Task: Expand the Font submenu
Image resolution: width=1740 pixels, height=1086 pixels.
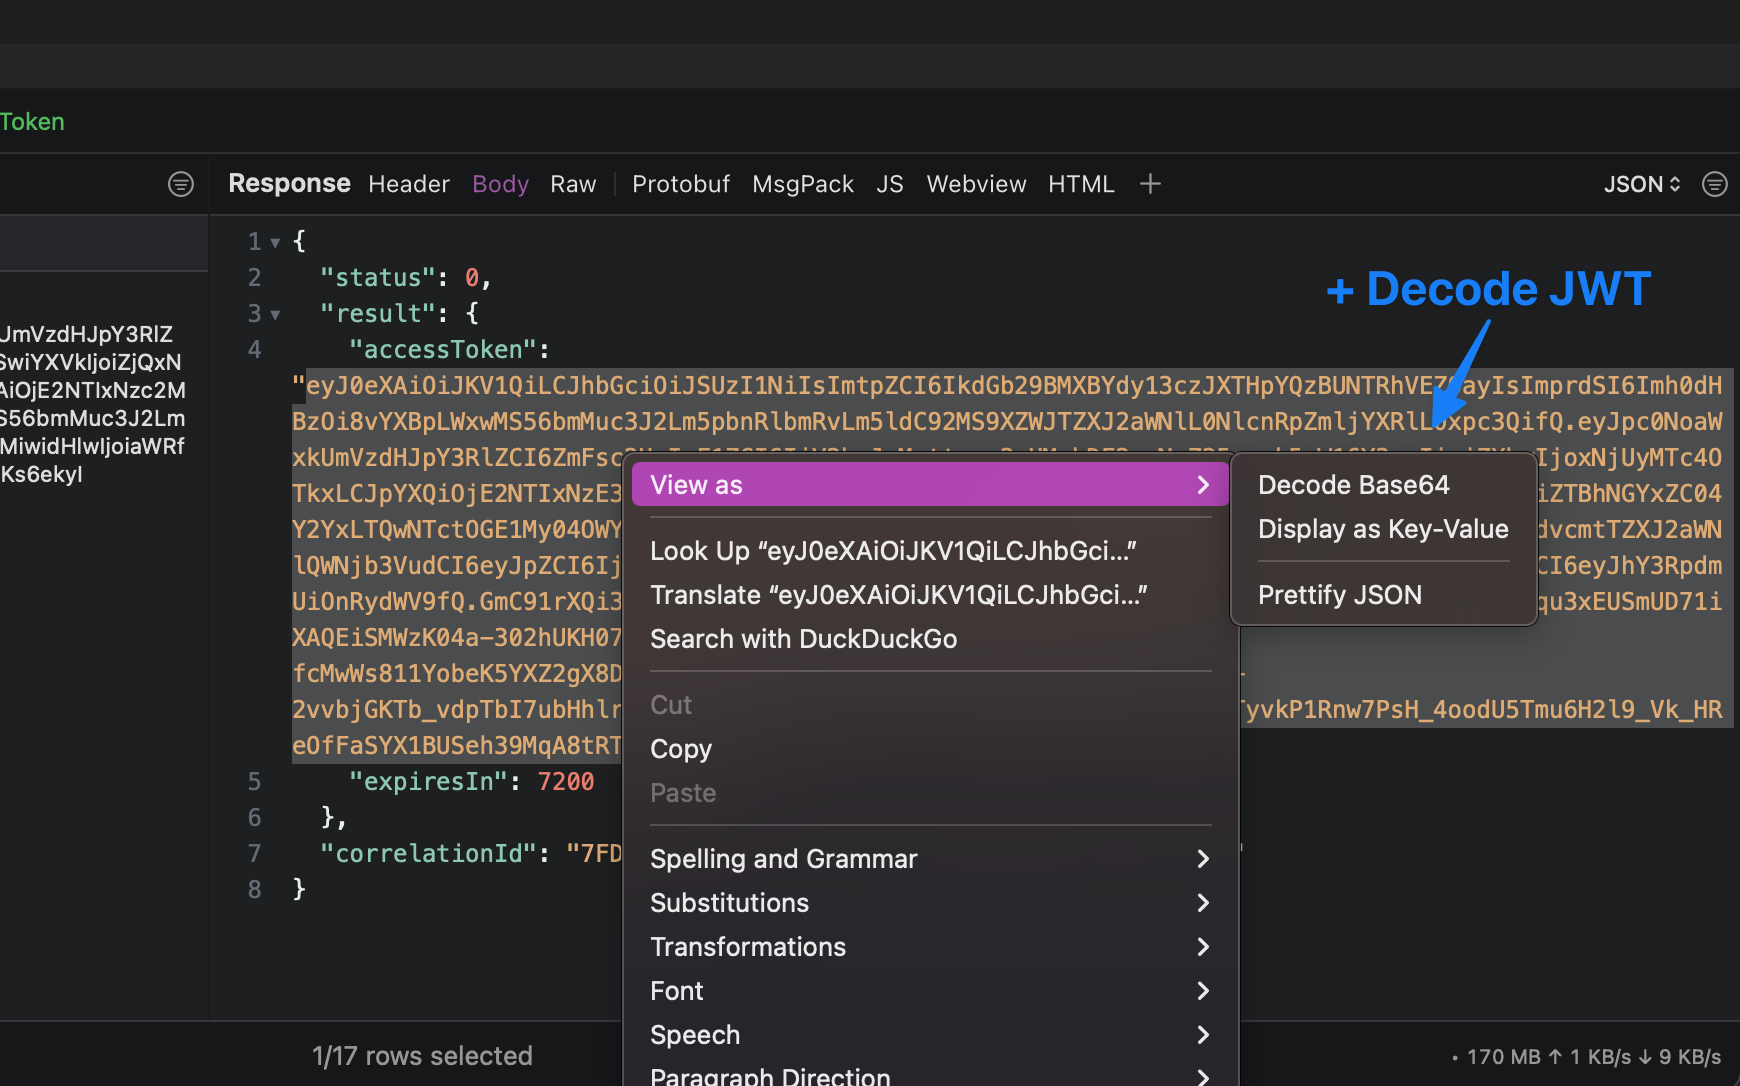Action: [930, 991]
